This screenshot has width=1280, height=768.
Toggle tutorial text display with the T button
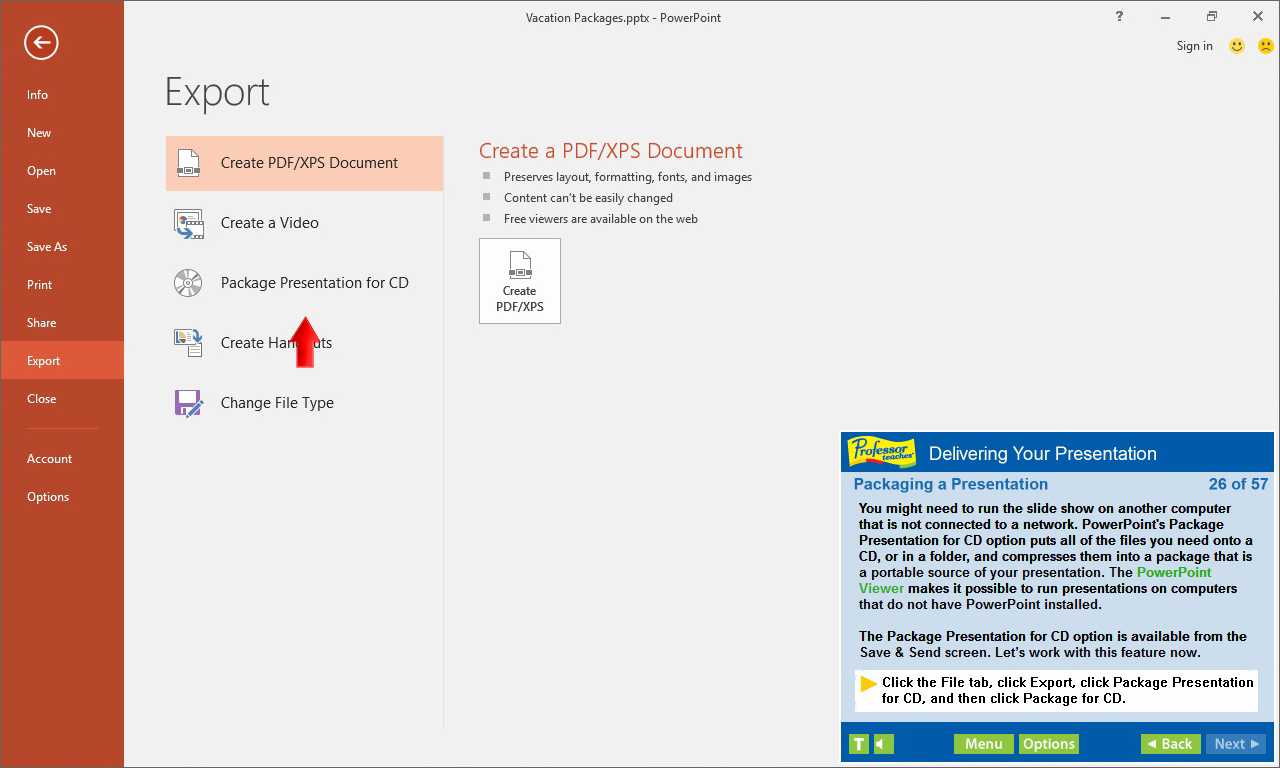point(858,743)
